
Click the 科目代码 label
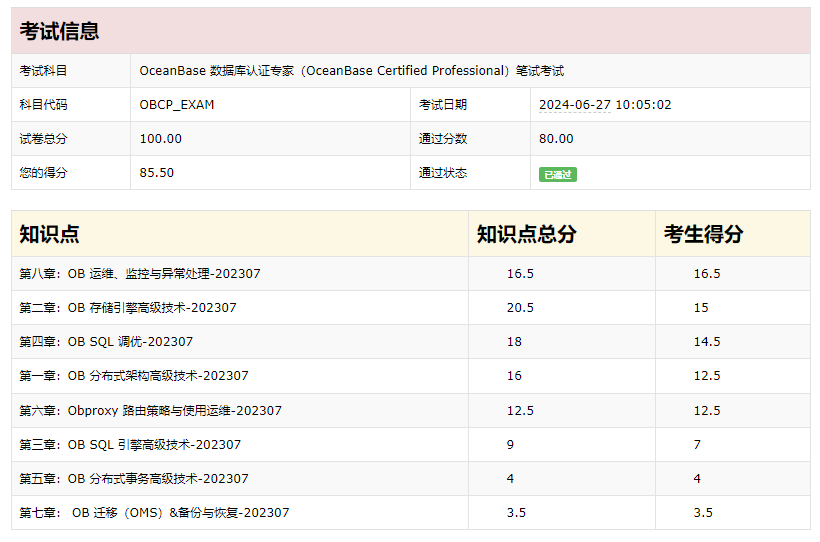pyautogui.click(x=43, y=105)
